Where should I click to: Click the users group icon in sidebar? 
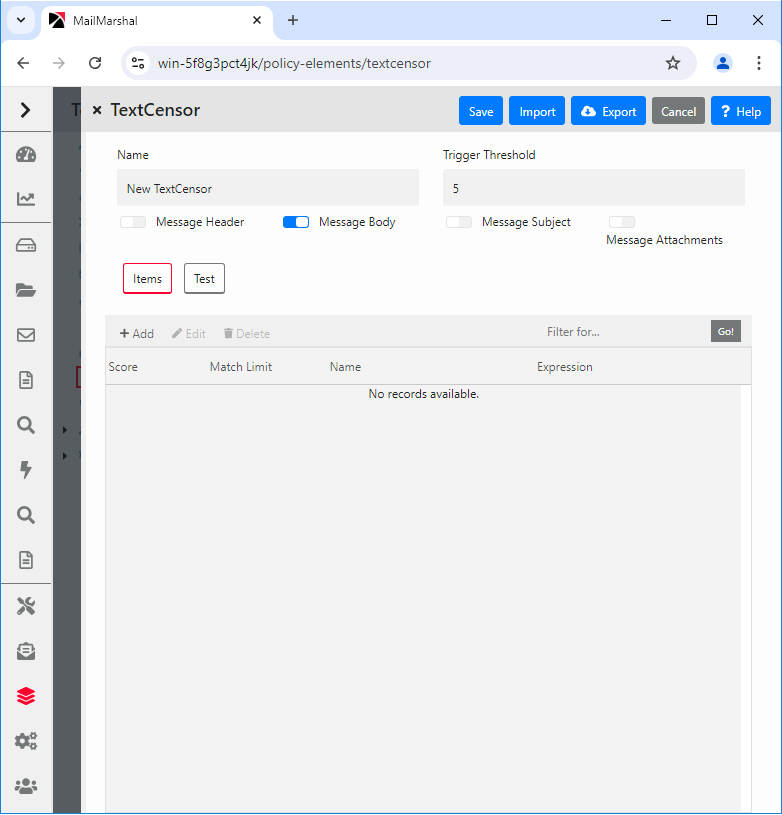point(26,786)
